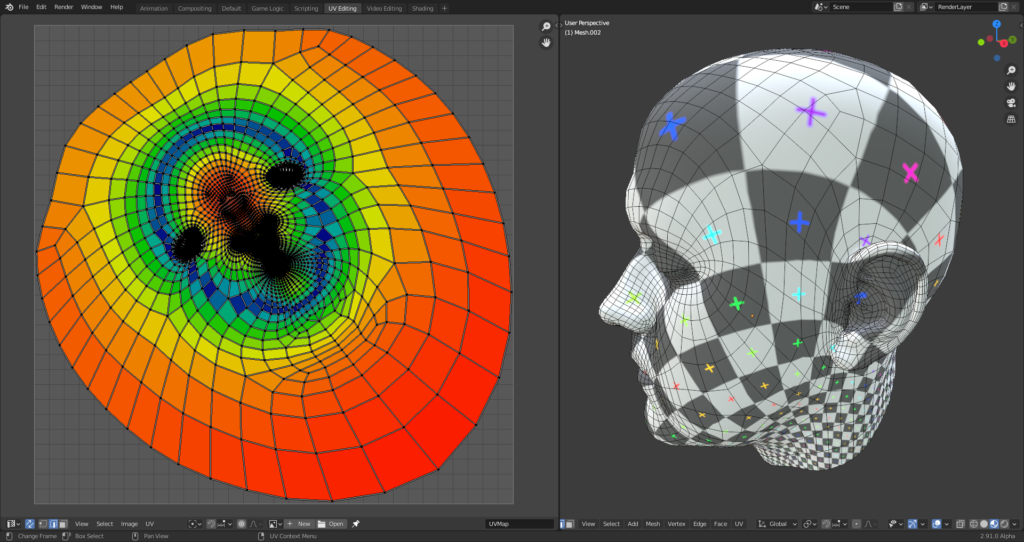Click new scene copy icon beside Scene
The height and width of the screenshot is (542, 1024).
click(898, 7)
